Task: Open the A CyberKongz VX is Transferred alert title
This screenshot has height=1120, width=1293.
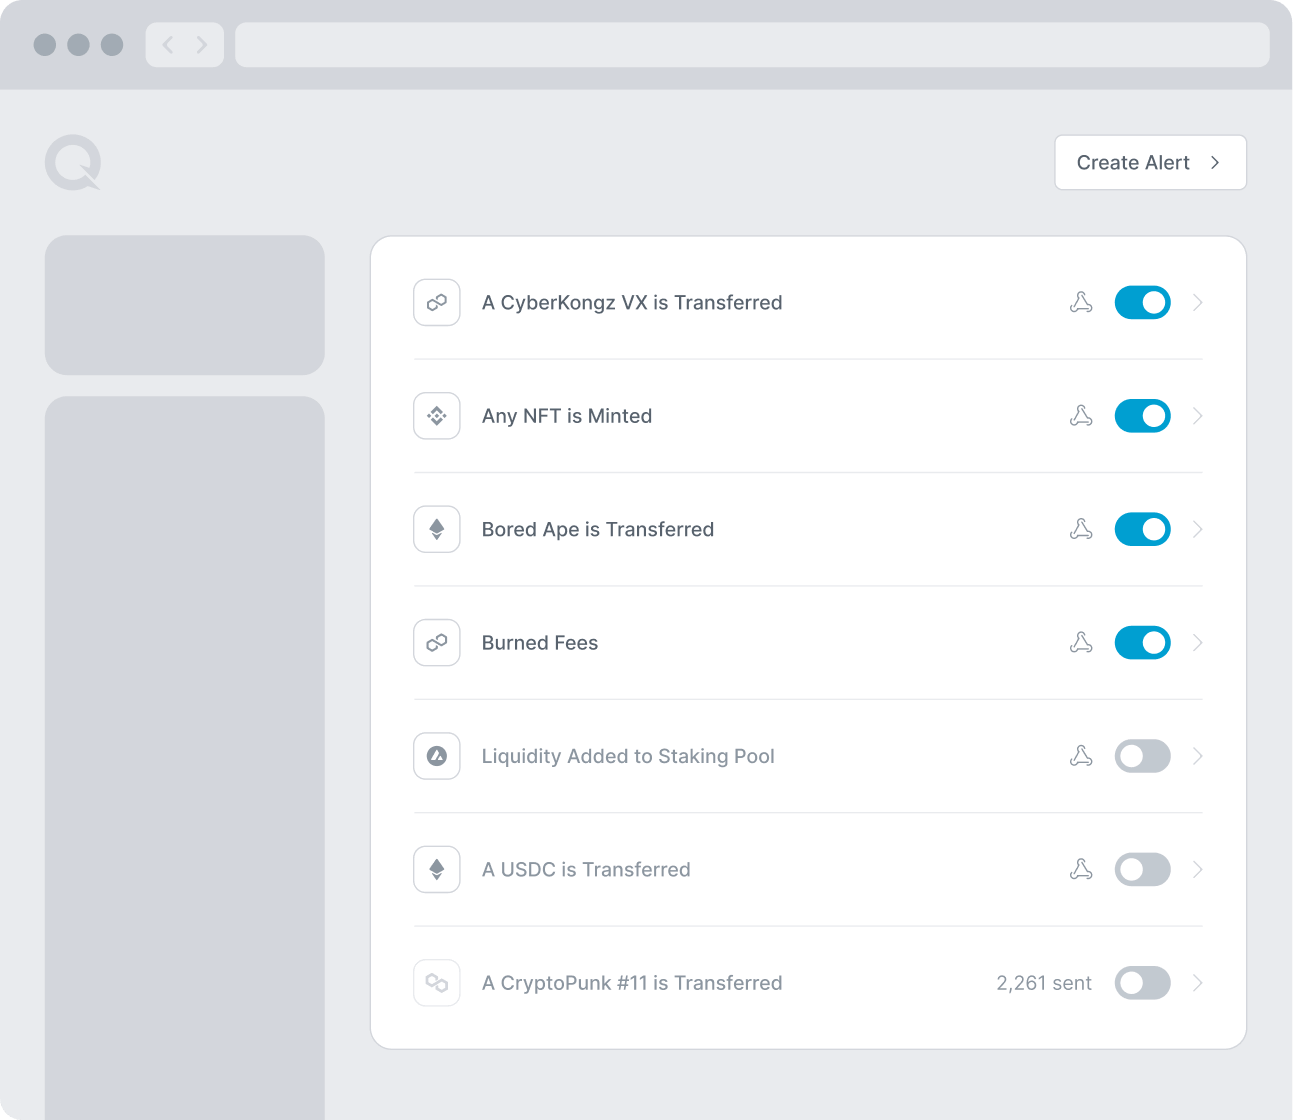Action: click(x=632, y=302)
